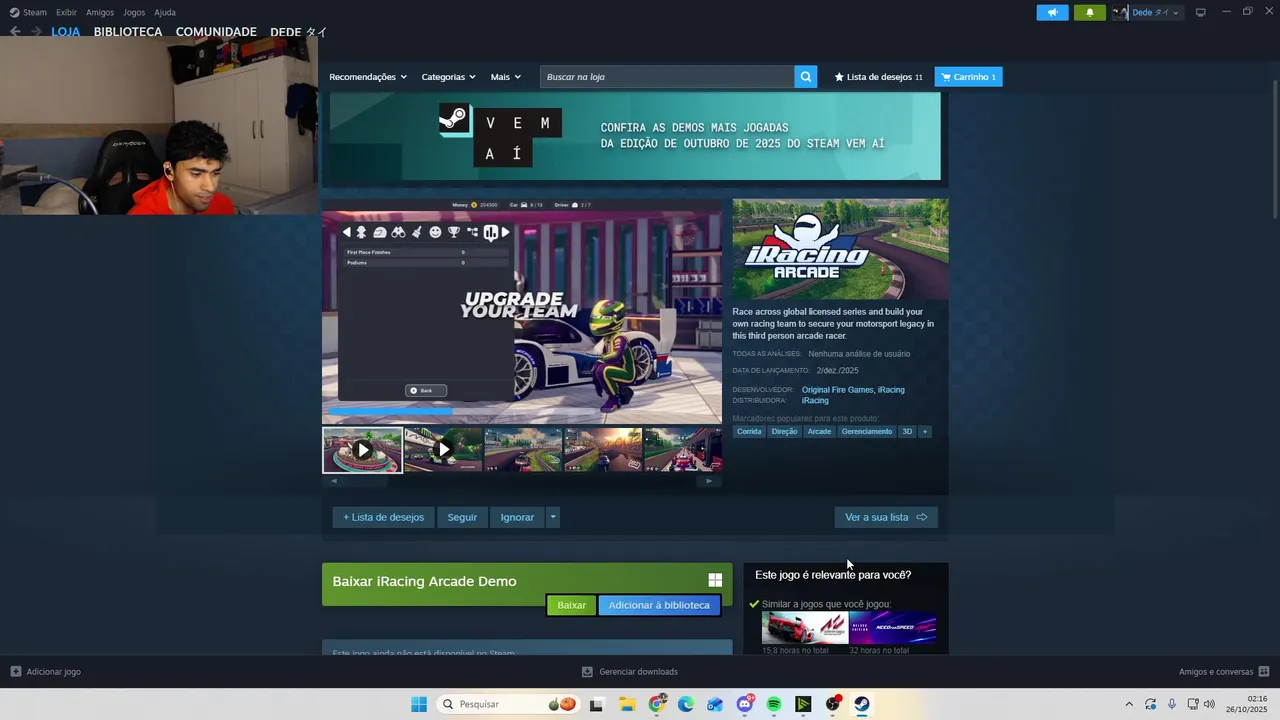The width and height of the screenshot is (1280, 720).
Task: Click the store search magnifier button
Action: (806, 77)
